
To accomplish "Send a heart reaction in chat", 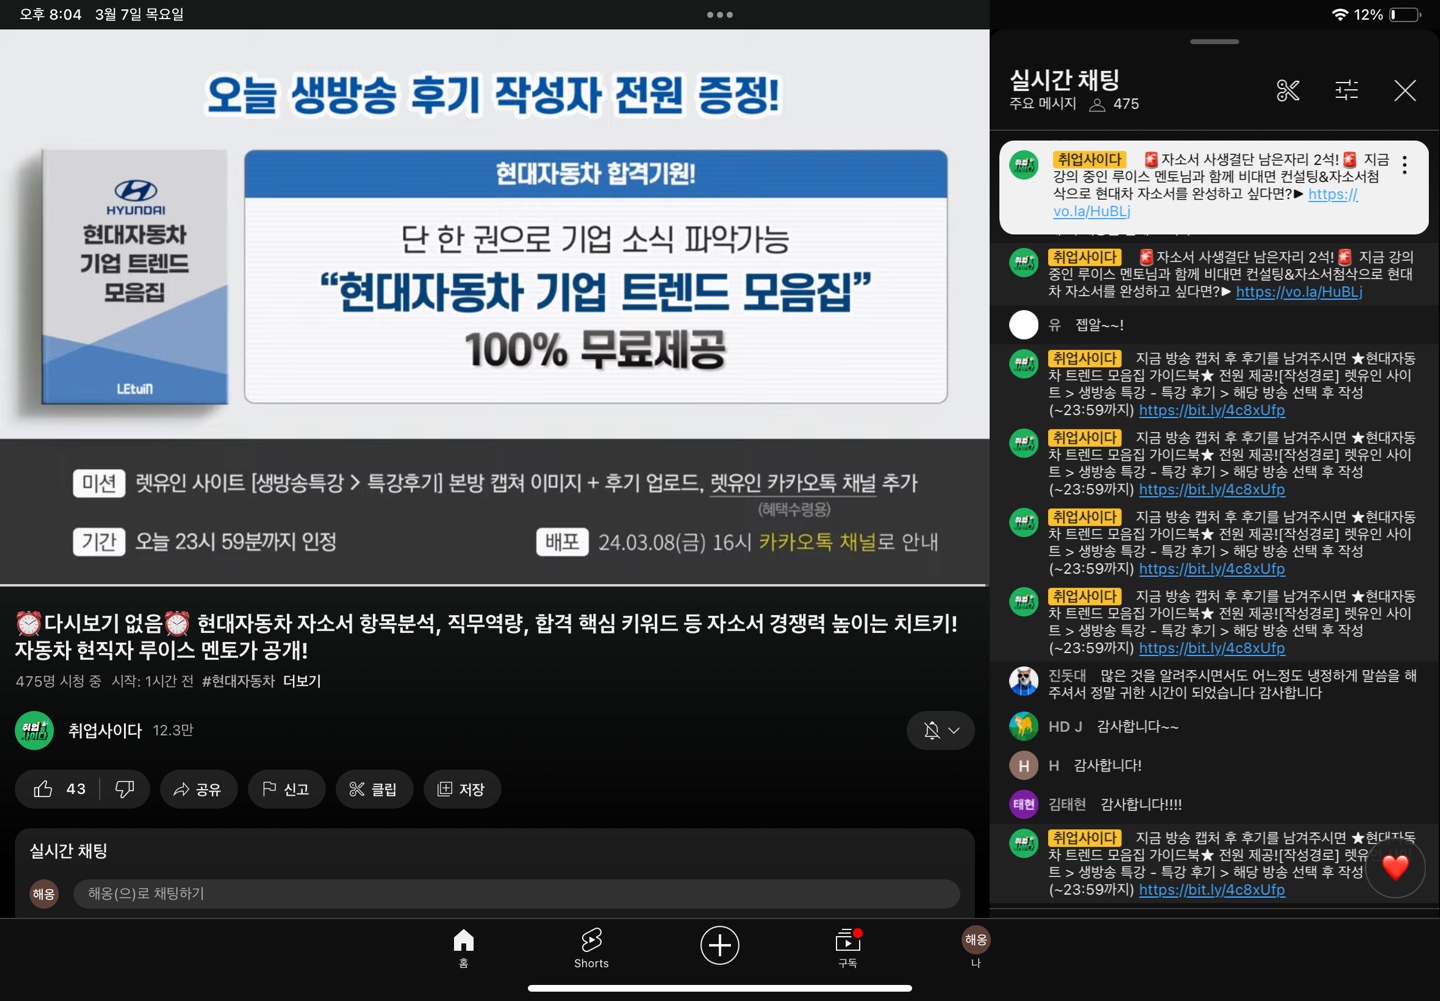I will pyautogui.click(x=1395, y=867).
